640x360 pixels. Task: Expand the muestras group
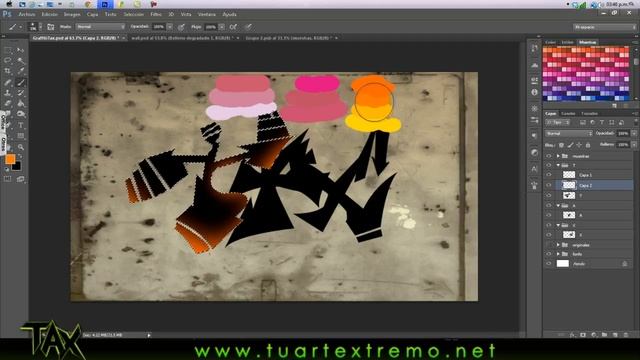(x=558, y=156)
